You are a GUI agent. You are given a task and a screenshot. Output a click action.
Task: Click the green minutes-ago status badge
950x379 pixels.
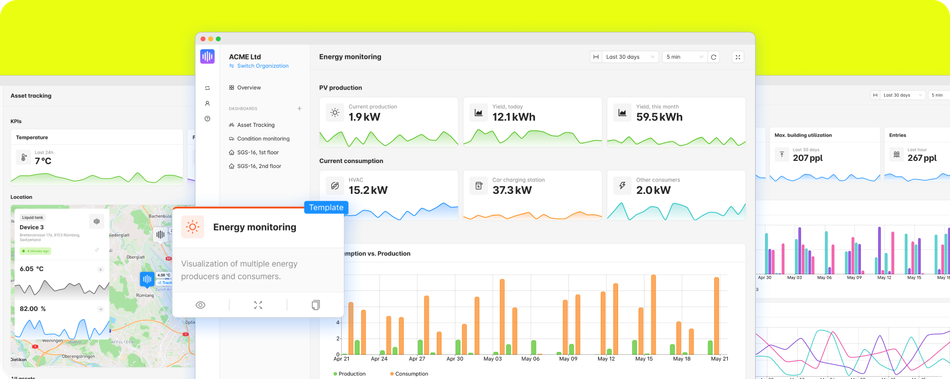coord(35,250)
